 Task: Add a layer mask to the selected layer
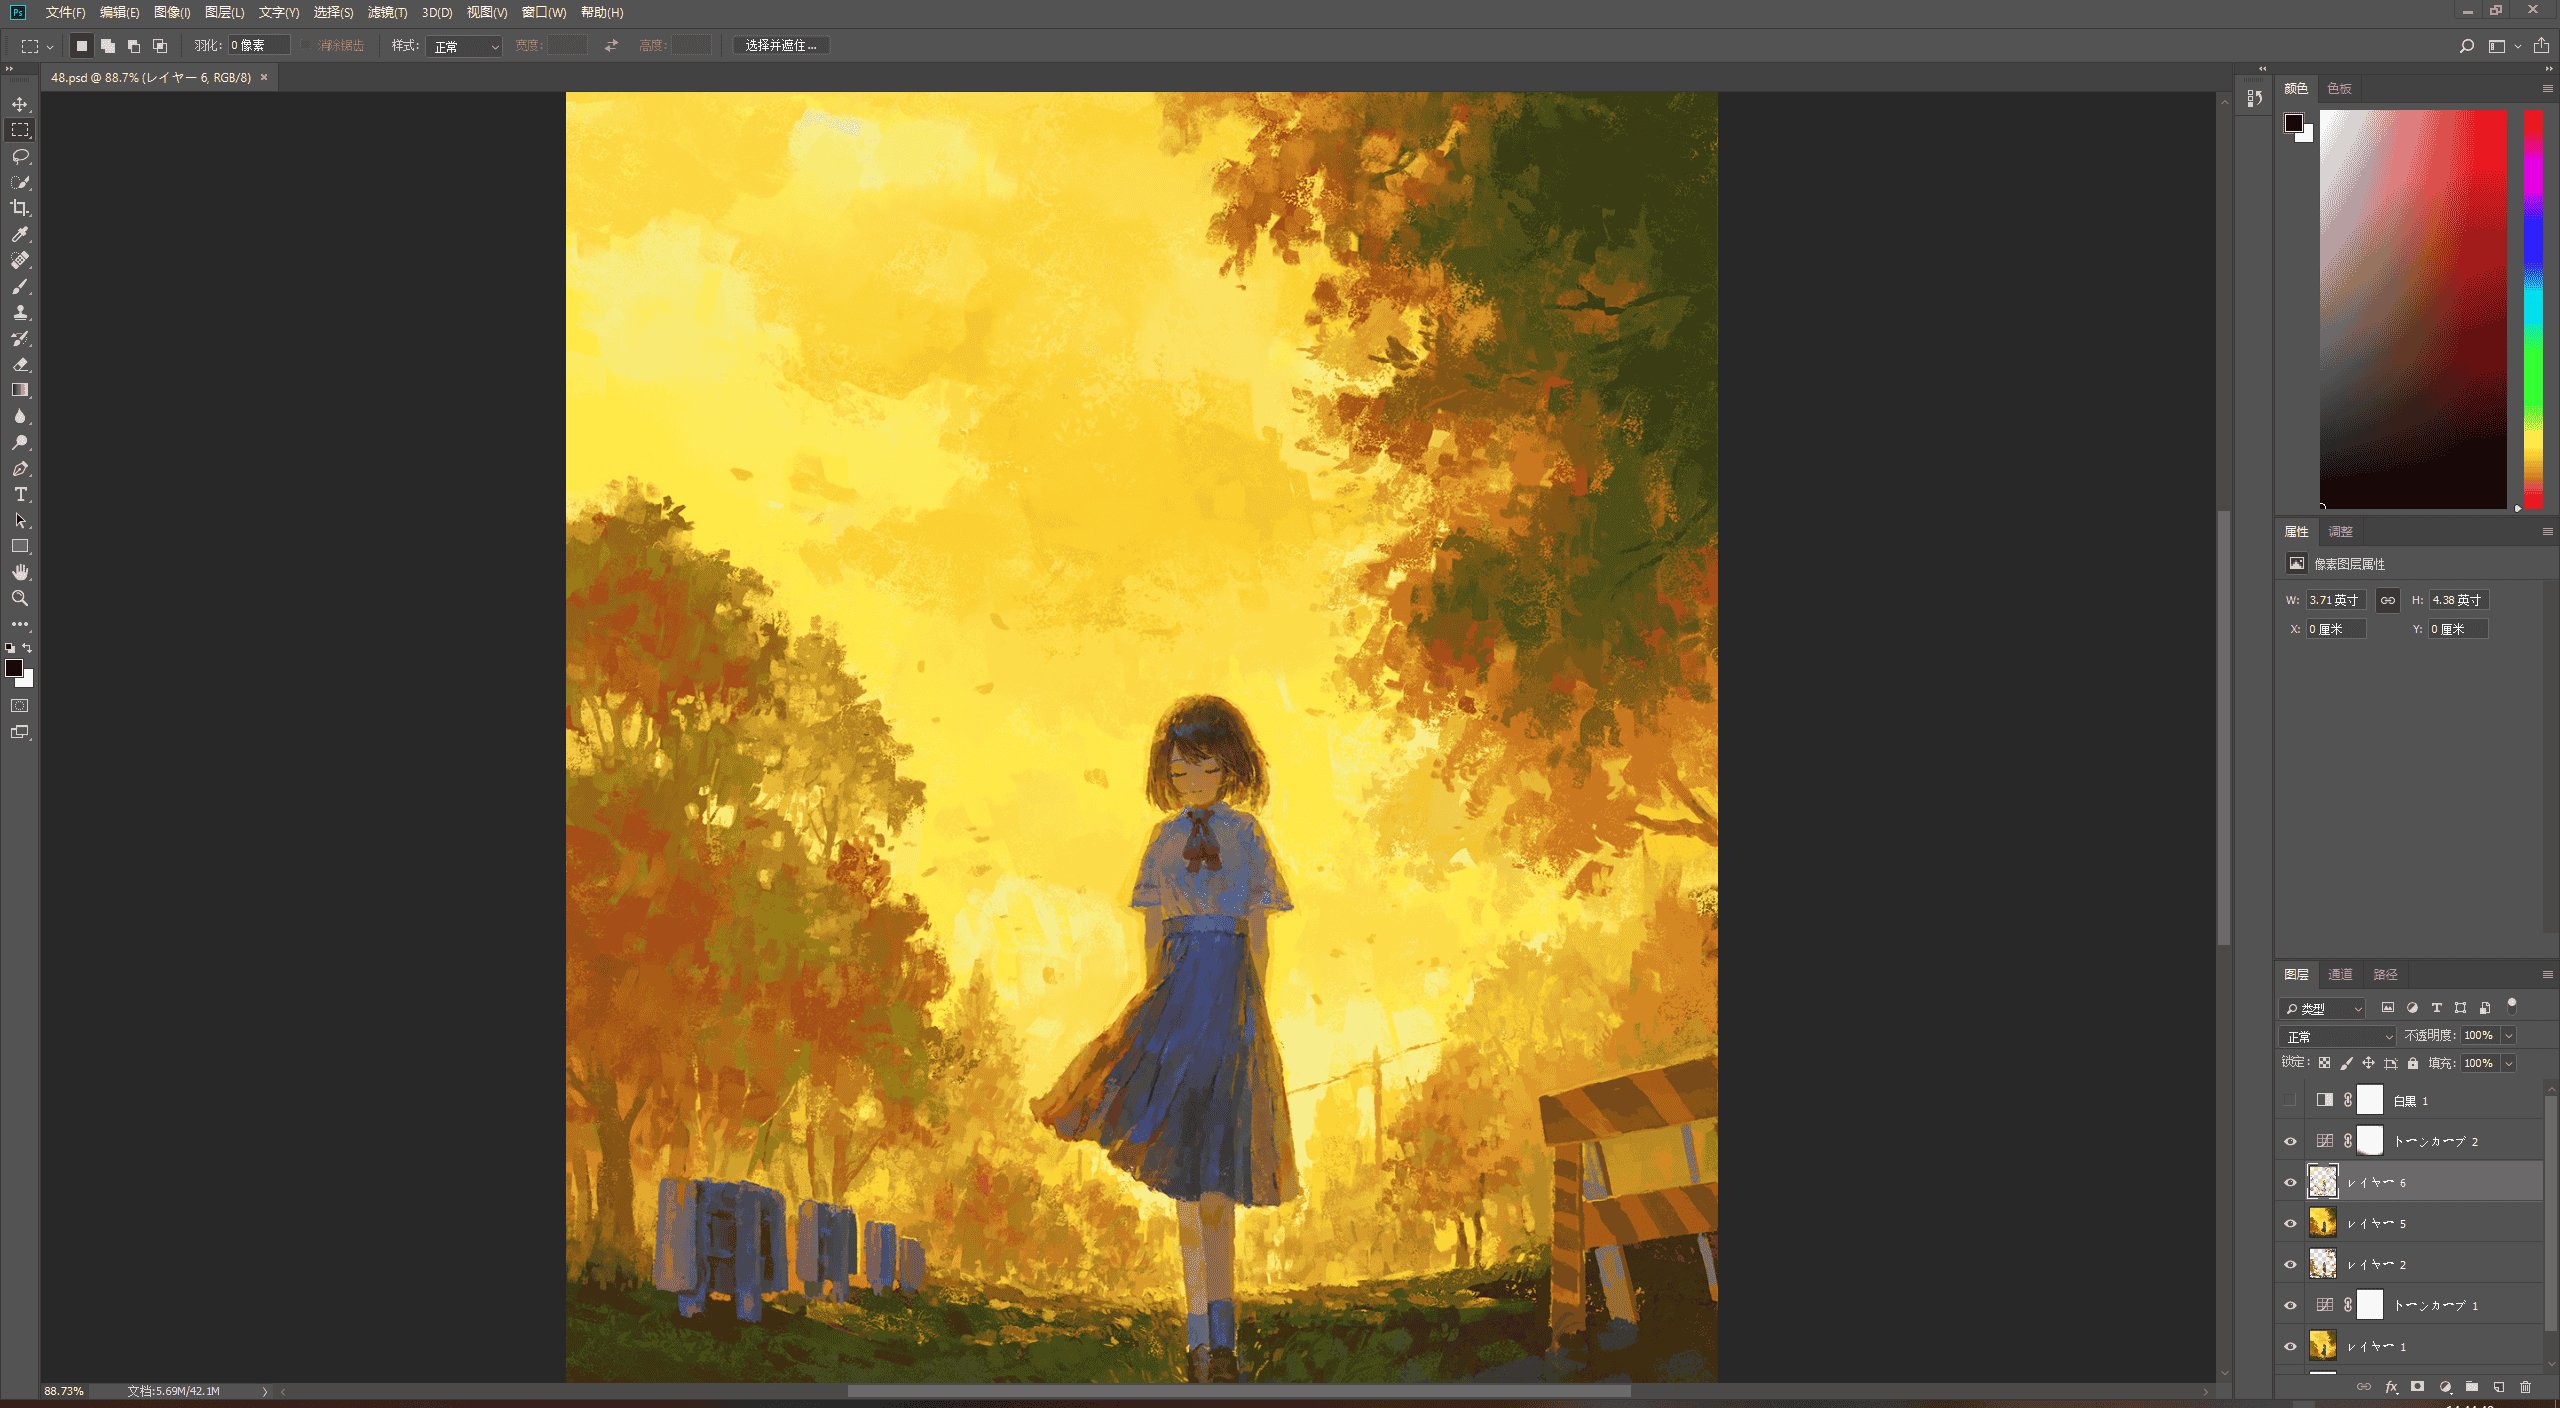coord(2417,1387)
